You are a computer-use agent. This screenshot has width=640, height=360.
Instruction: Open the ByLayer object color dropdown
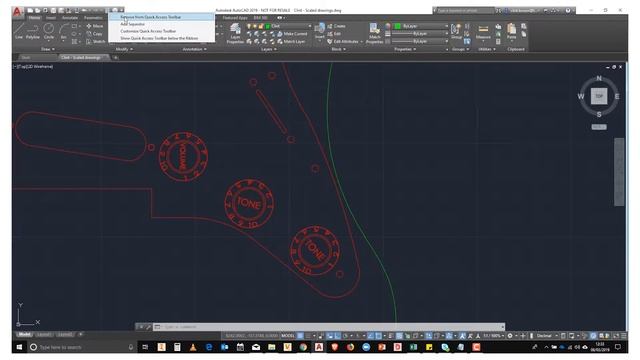click(446, 26)
